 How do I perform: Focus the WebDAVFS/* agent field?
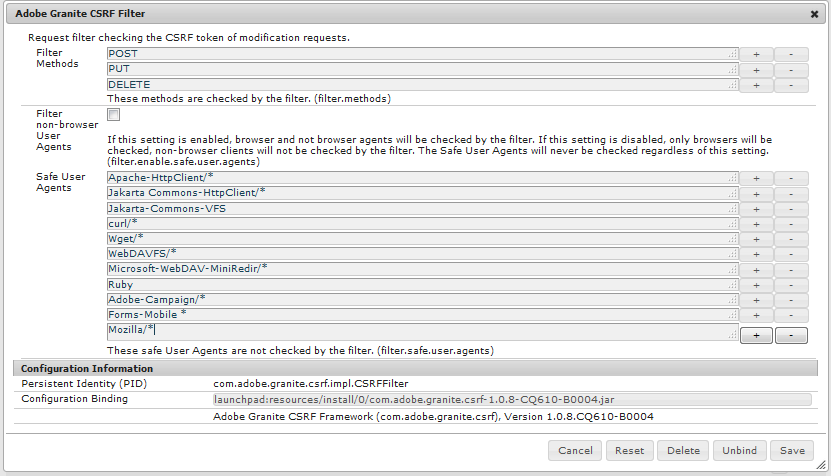(422, 253)
